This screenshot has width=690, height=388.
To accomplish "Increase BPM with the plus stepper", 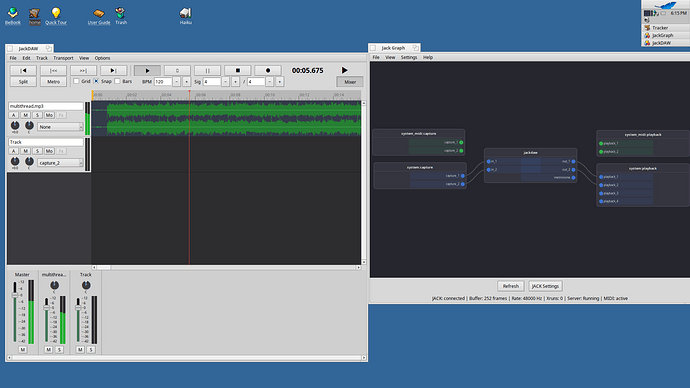I will (x=187, y=82).
